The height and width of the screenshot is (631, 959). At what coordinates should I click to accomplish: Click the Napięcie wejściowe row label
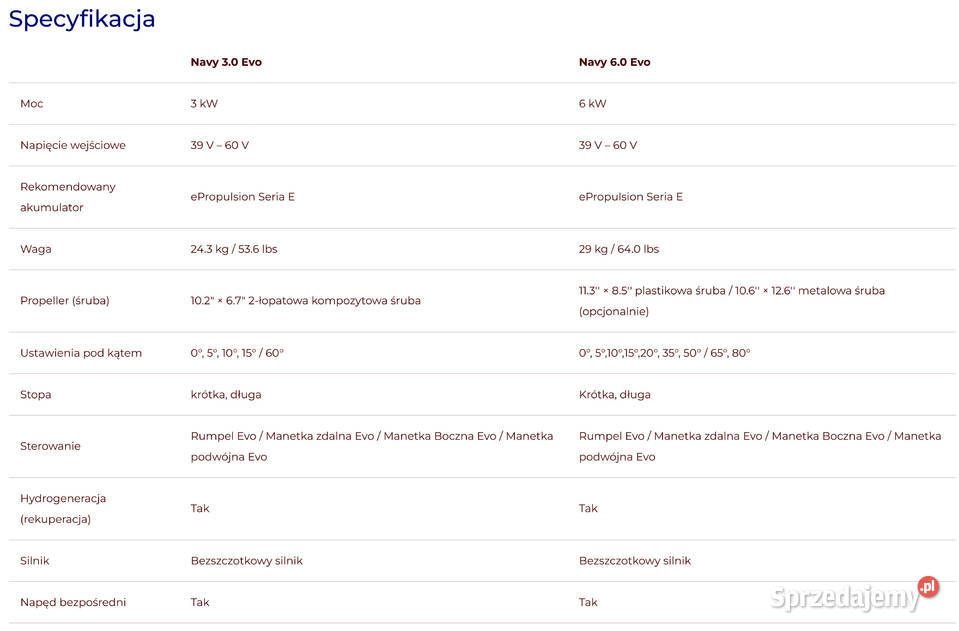73,145
